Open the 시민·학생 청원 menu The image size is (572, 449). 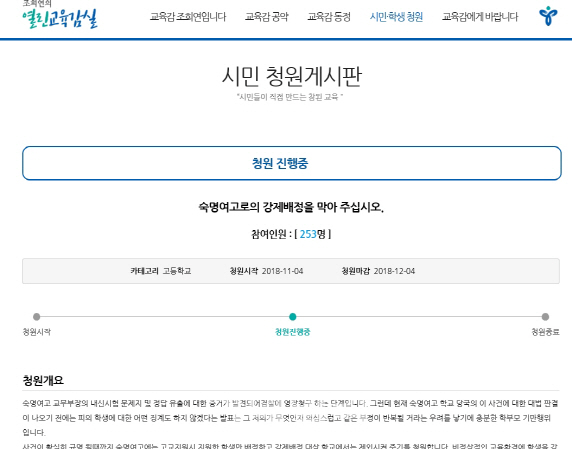pyautogui.click(x=396, y=17)
